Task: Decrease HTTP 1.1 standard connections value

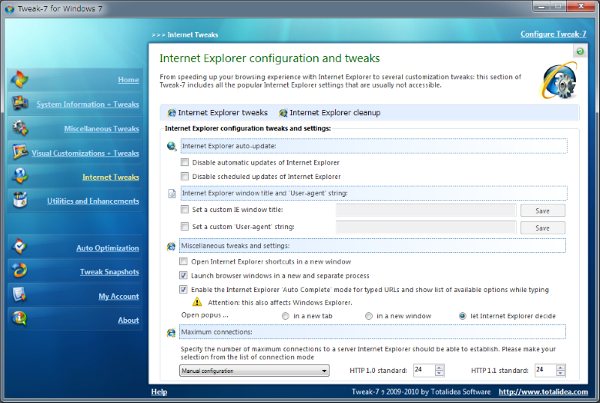Action: click(x=561, y=373)
